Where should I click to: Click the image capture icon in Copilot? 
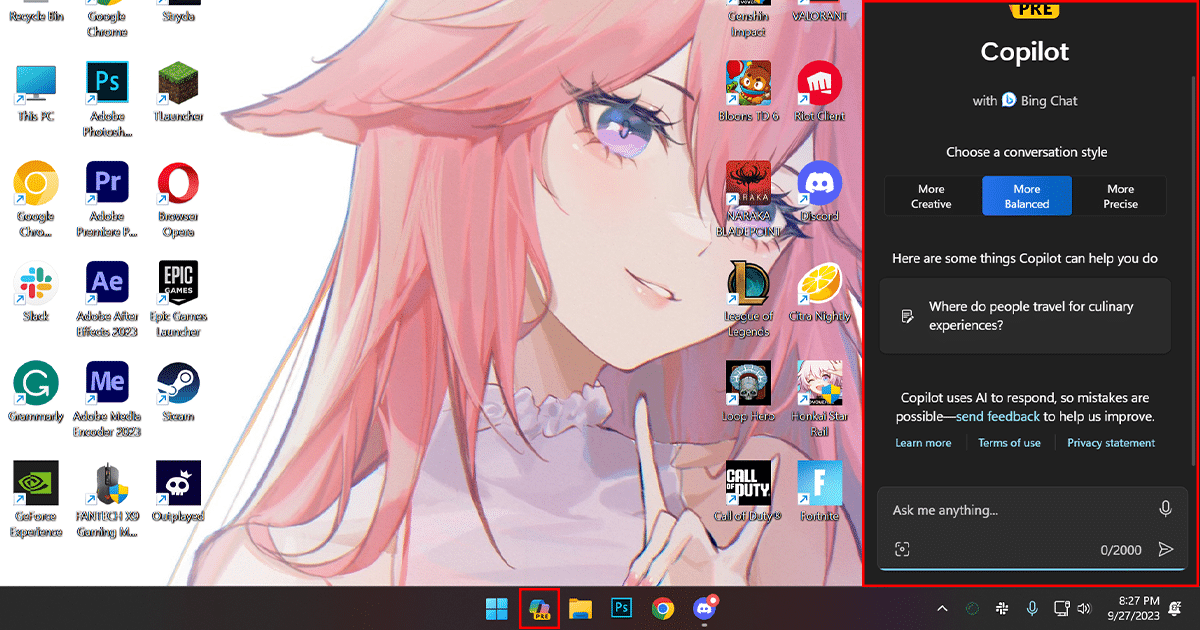tap(903, 549)
